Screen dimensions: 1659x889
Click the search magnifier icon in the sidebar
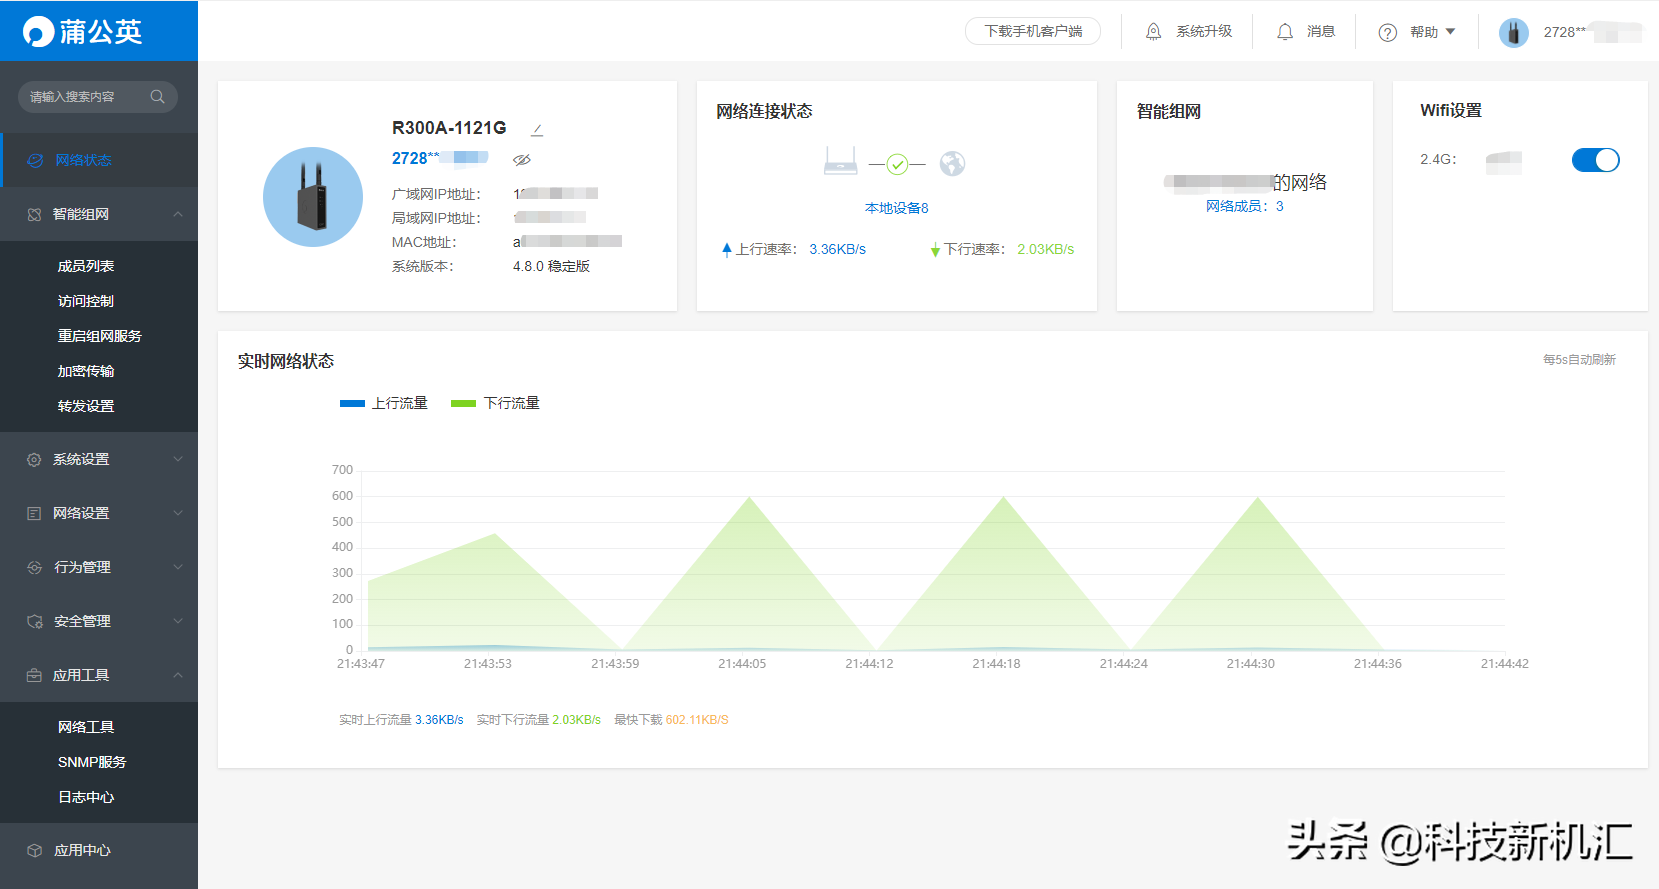157,97
